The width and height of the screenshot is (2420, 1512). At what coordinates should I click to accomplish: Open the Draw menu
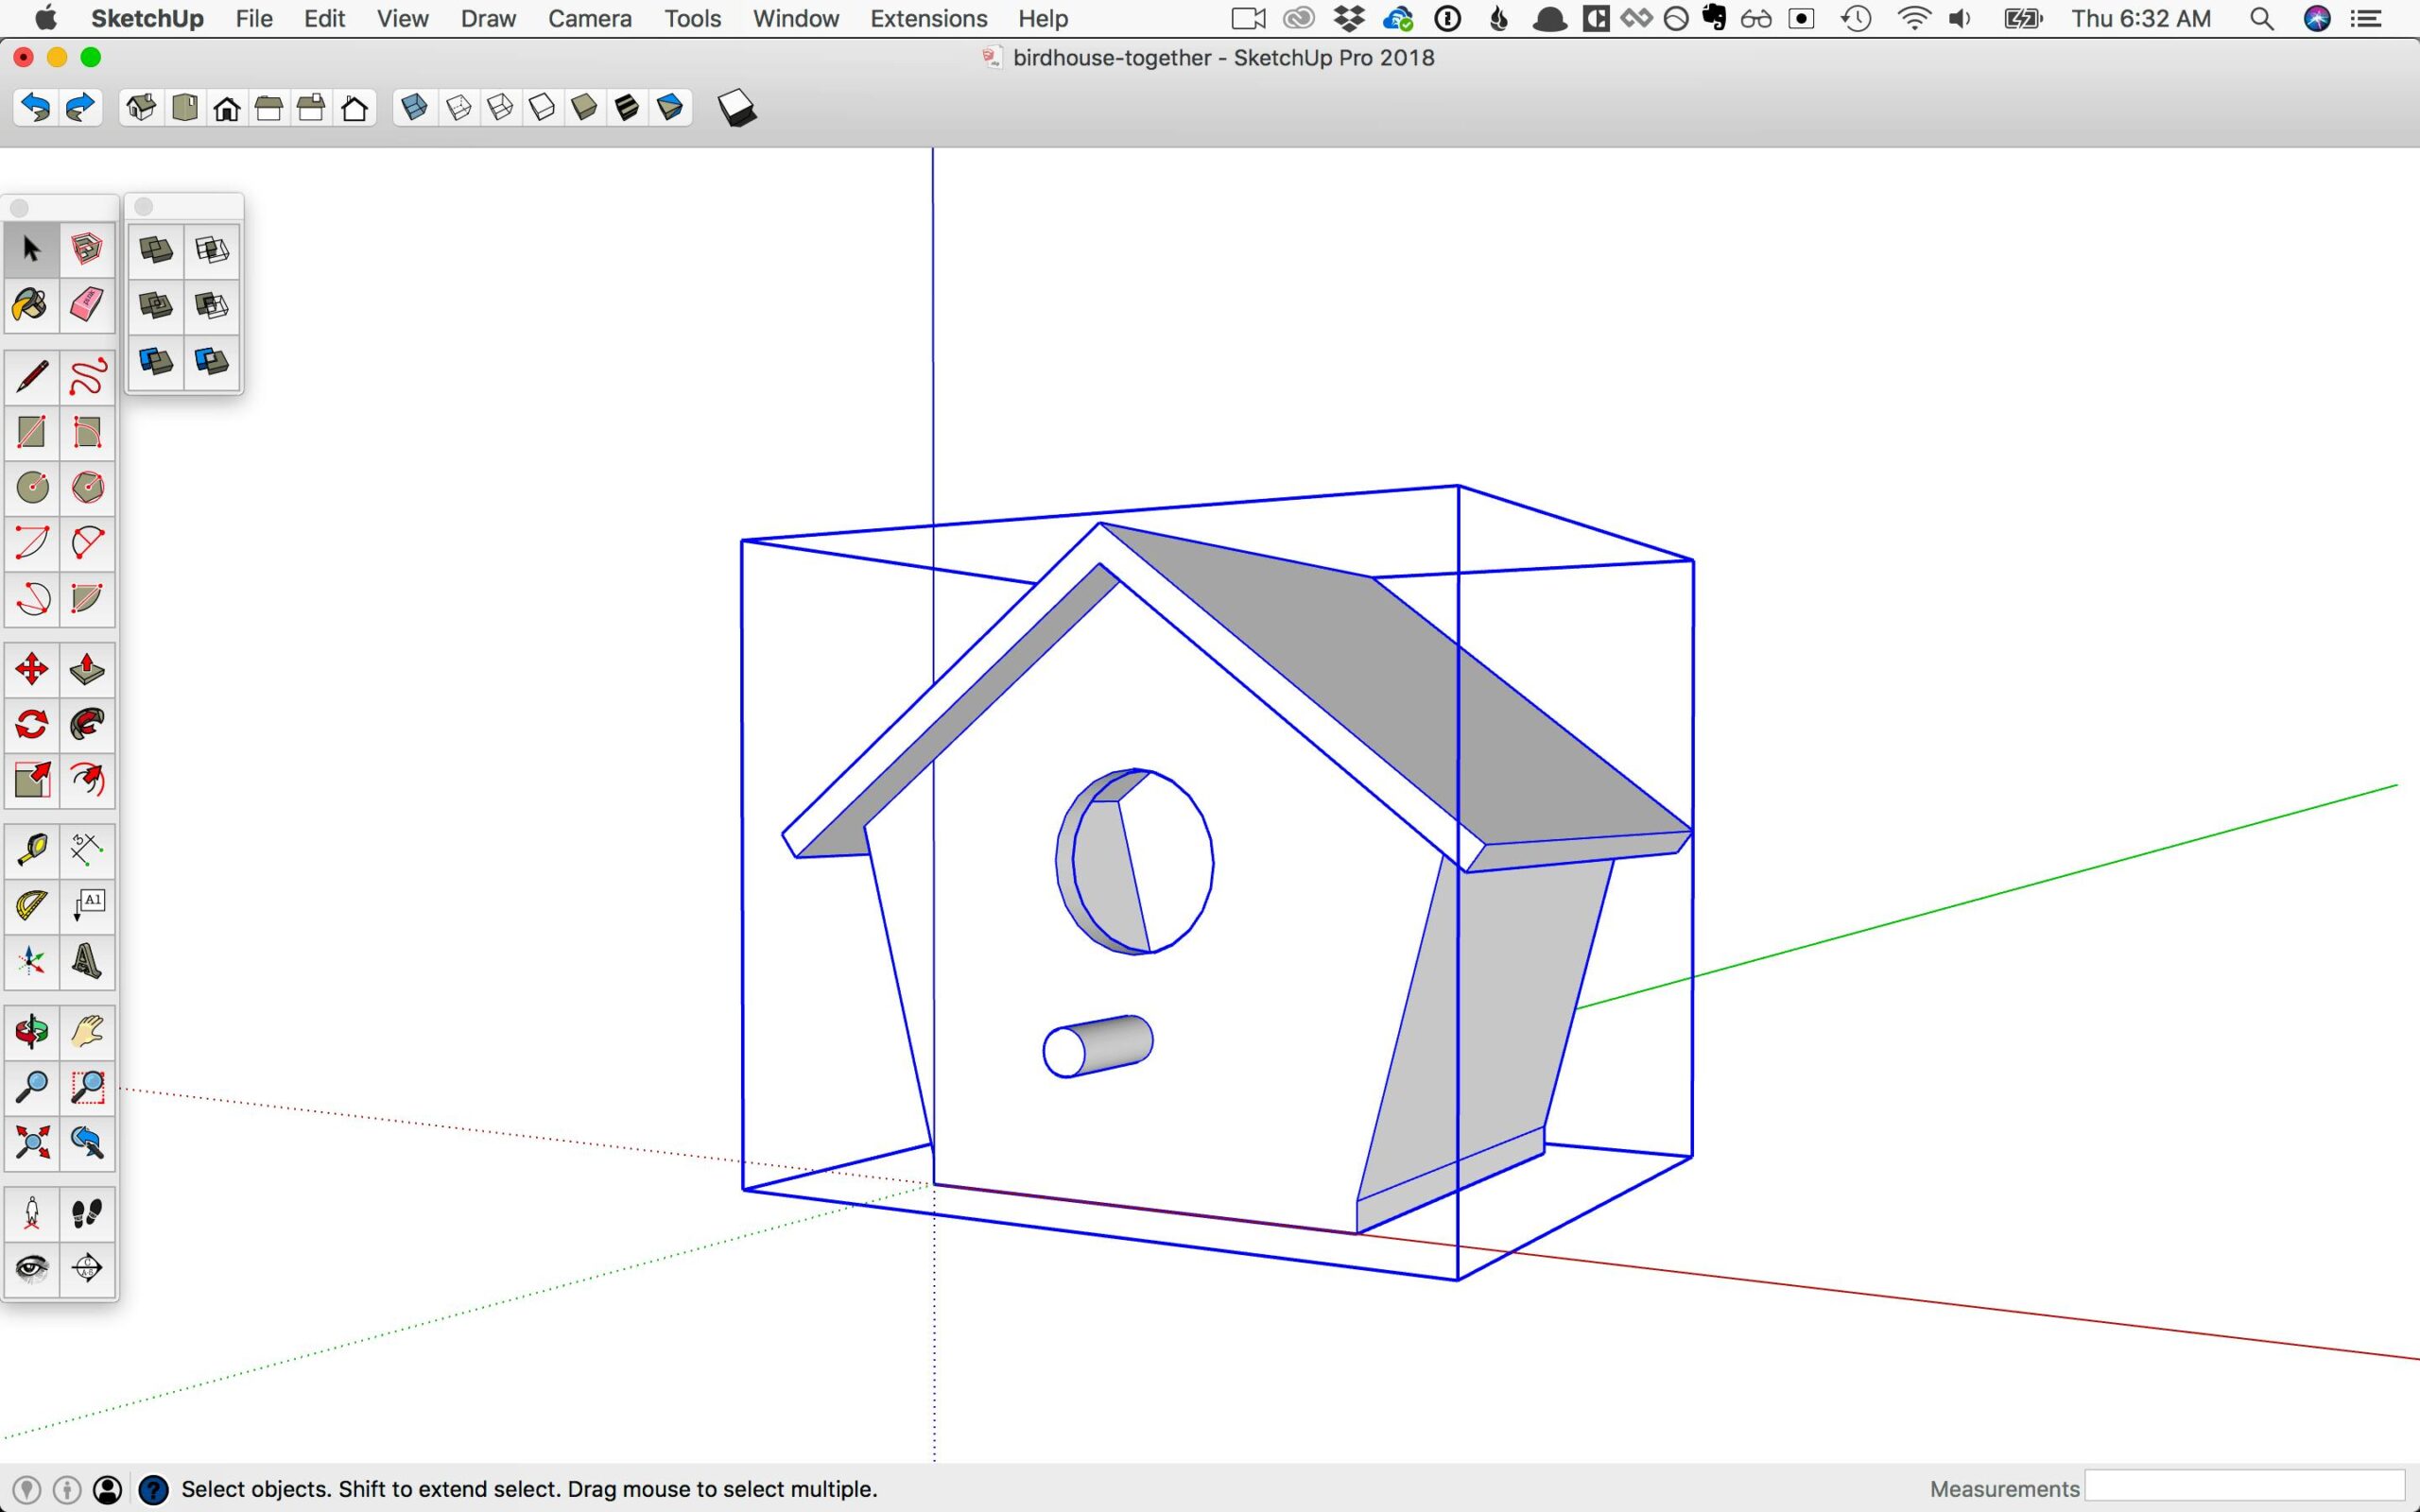[488, 18]
